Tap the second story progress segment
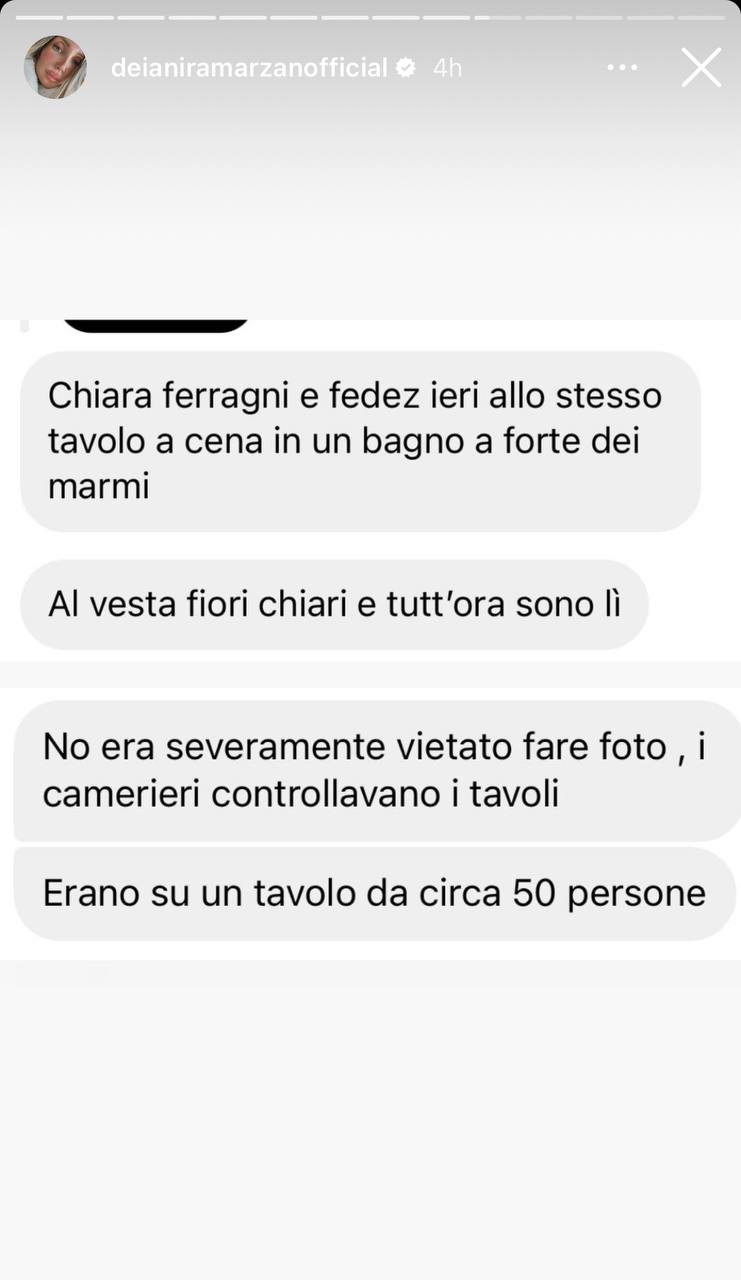 coord(90,17)
